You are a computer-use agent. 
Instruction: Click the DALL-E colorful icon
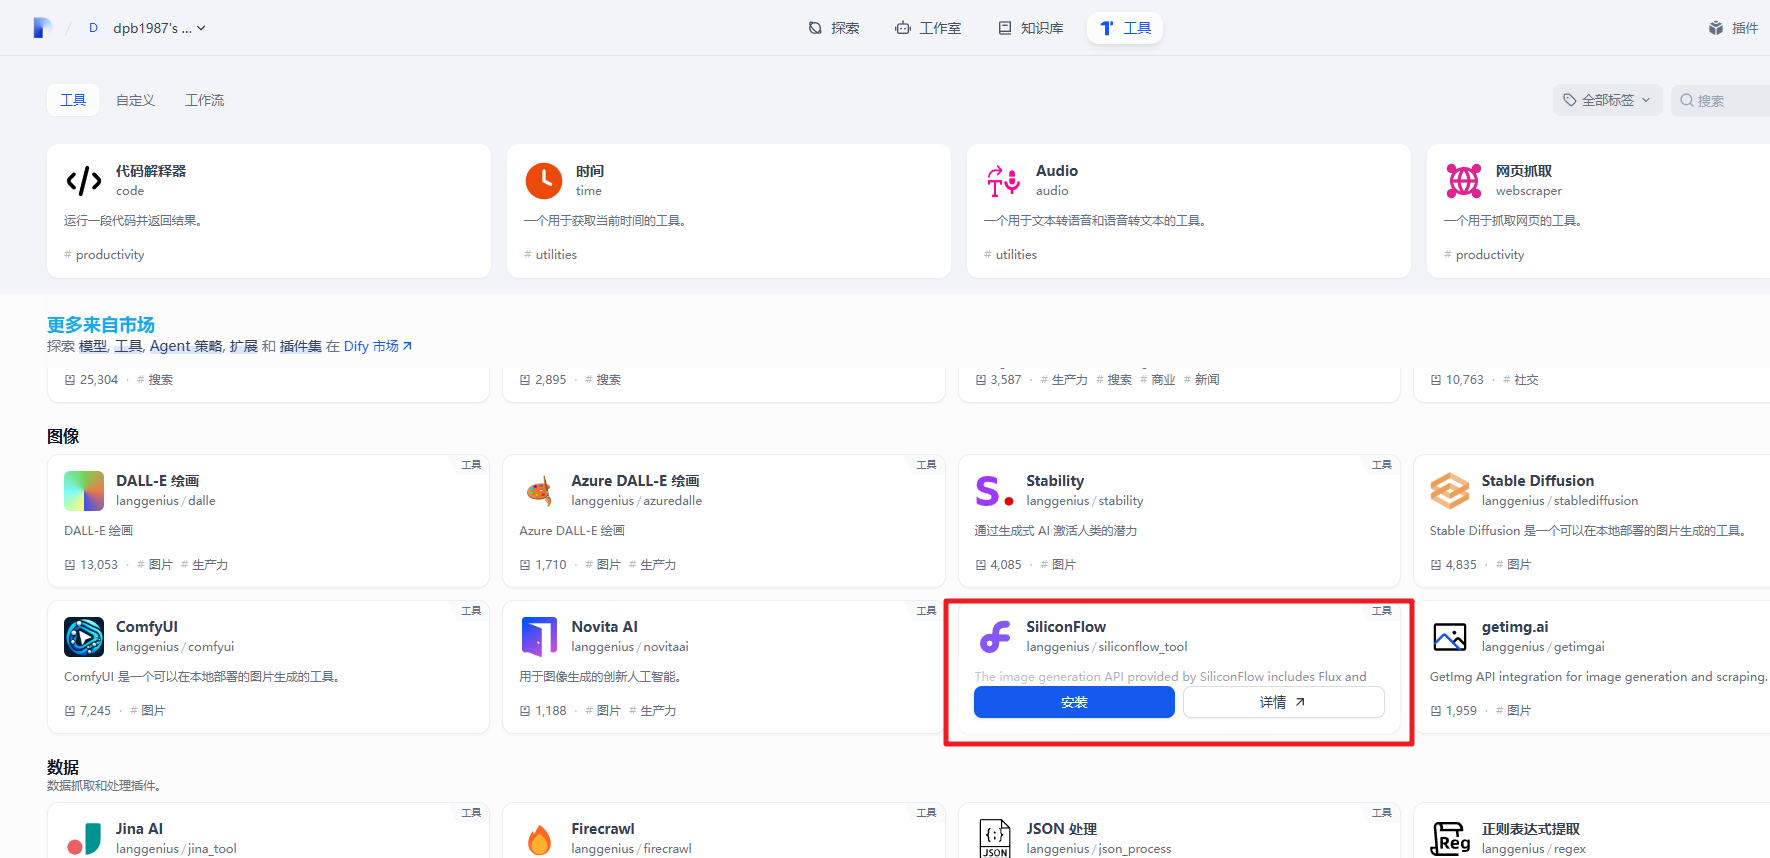84,491
